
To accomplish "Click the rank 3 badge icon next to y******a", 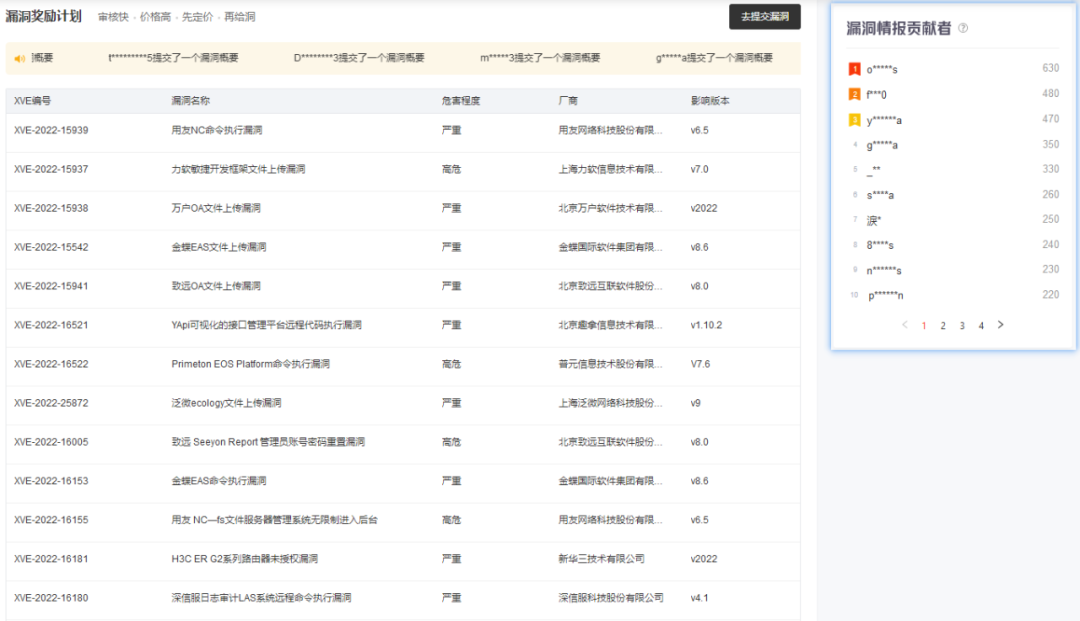I will click(854, 120).
